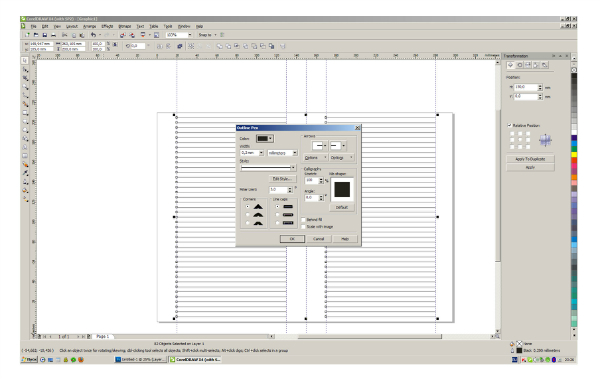Click the Export toolbar icon
600x379 pixels.
click(x=132, y=35)
